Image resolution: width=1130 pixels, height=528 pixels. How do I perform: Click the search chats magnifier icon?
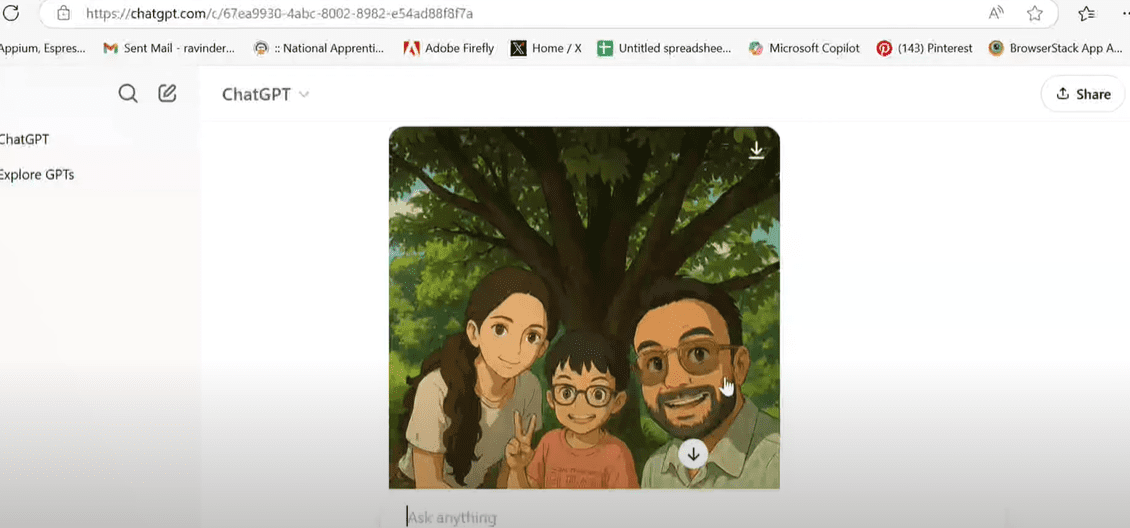[x=128, y=94]
